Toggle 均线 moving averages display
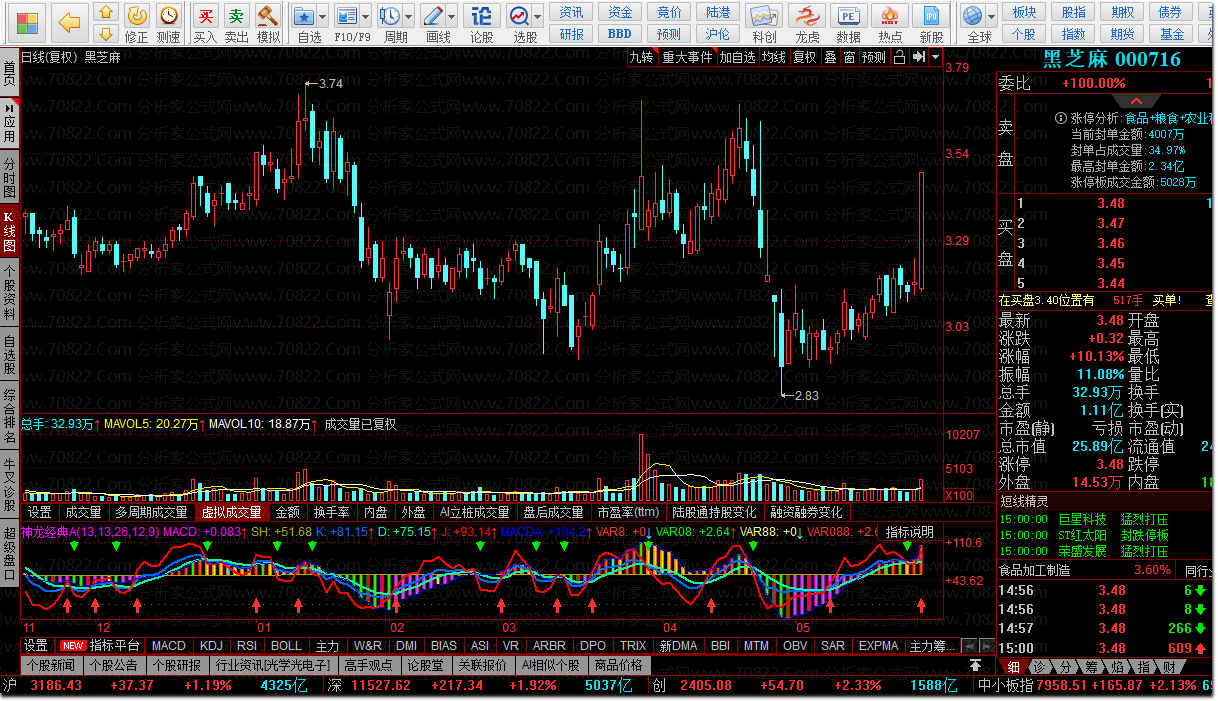This screenshot has width=1218, height=701. point(774,57)
